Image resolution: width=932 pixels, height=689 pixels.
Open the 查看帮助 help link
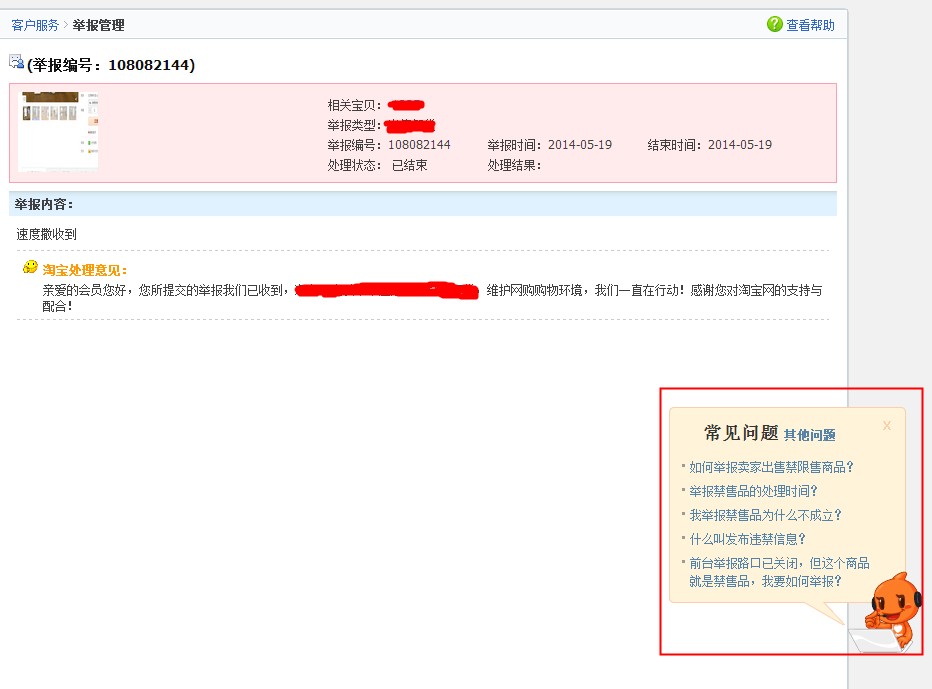(x=810, y=25)
